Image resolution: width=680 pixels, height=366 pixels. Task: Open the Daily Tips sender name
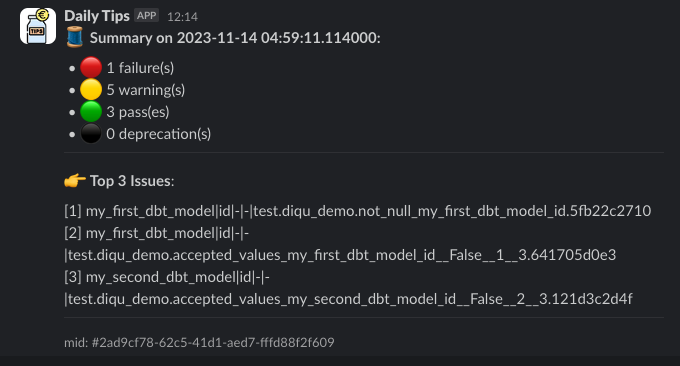[x=97, y=16]
